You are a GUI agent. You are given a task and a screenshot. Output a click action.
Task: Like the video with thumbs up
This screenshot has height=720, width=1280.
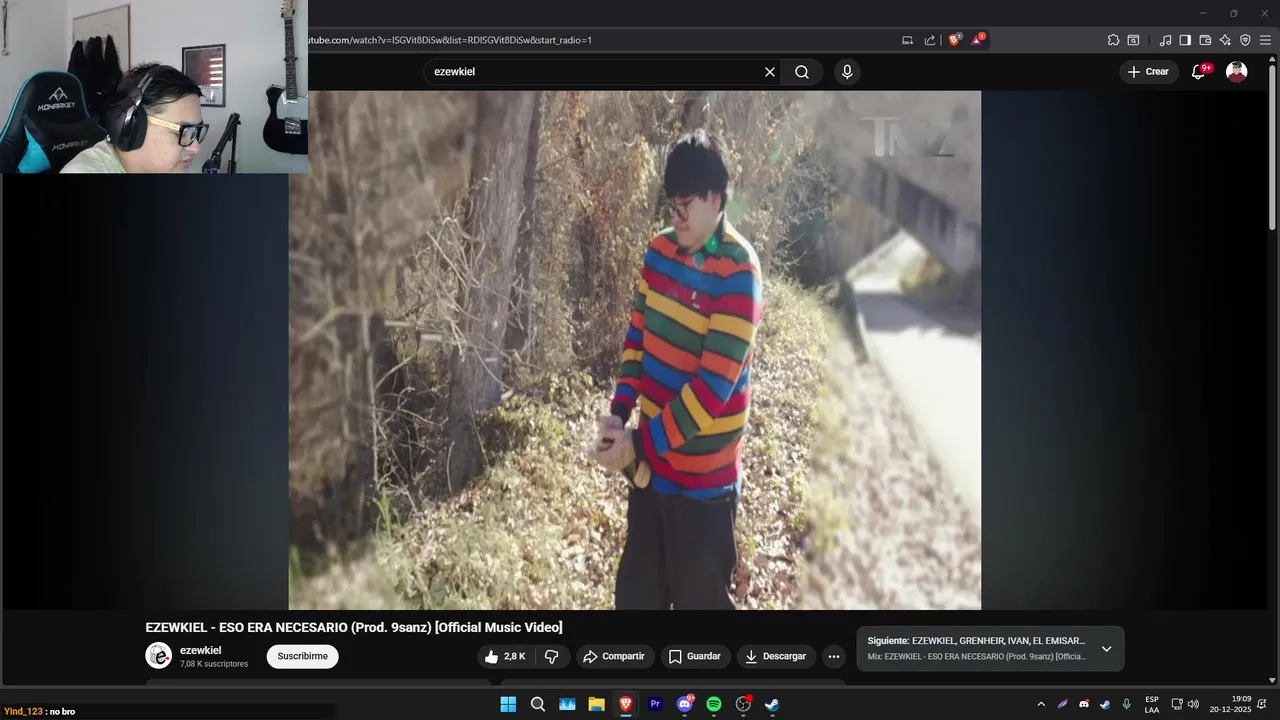[x=504, y=657]
